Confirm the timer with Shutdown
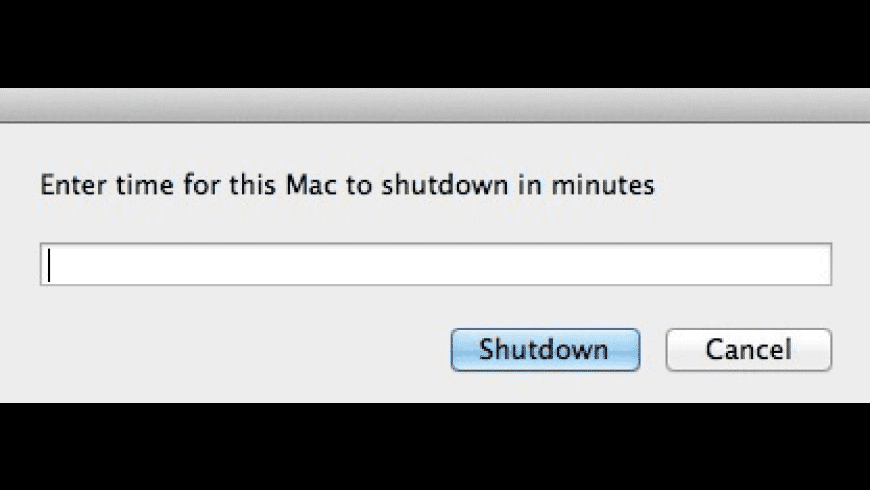The image size is (870, 490). (x=545, y=350)
